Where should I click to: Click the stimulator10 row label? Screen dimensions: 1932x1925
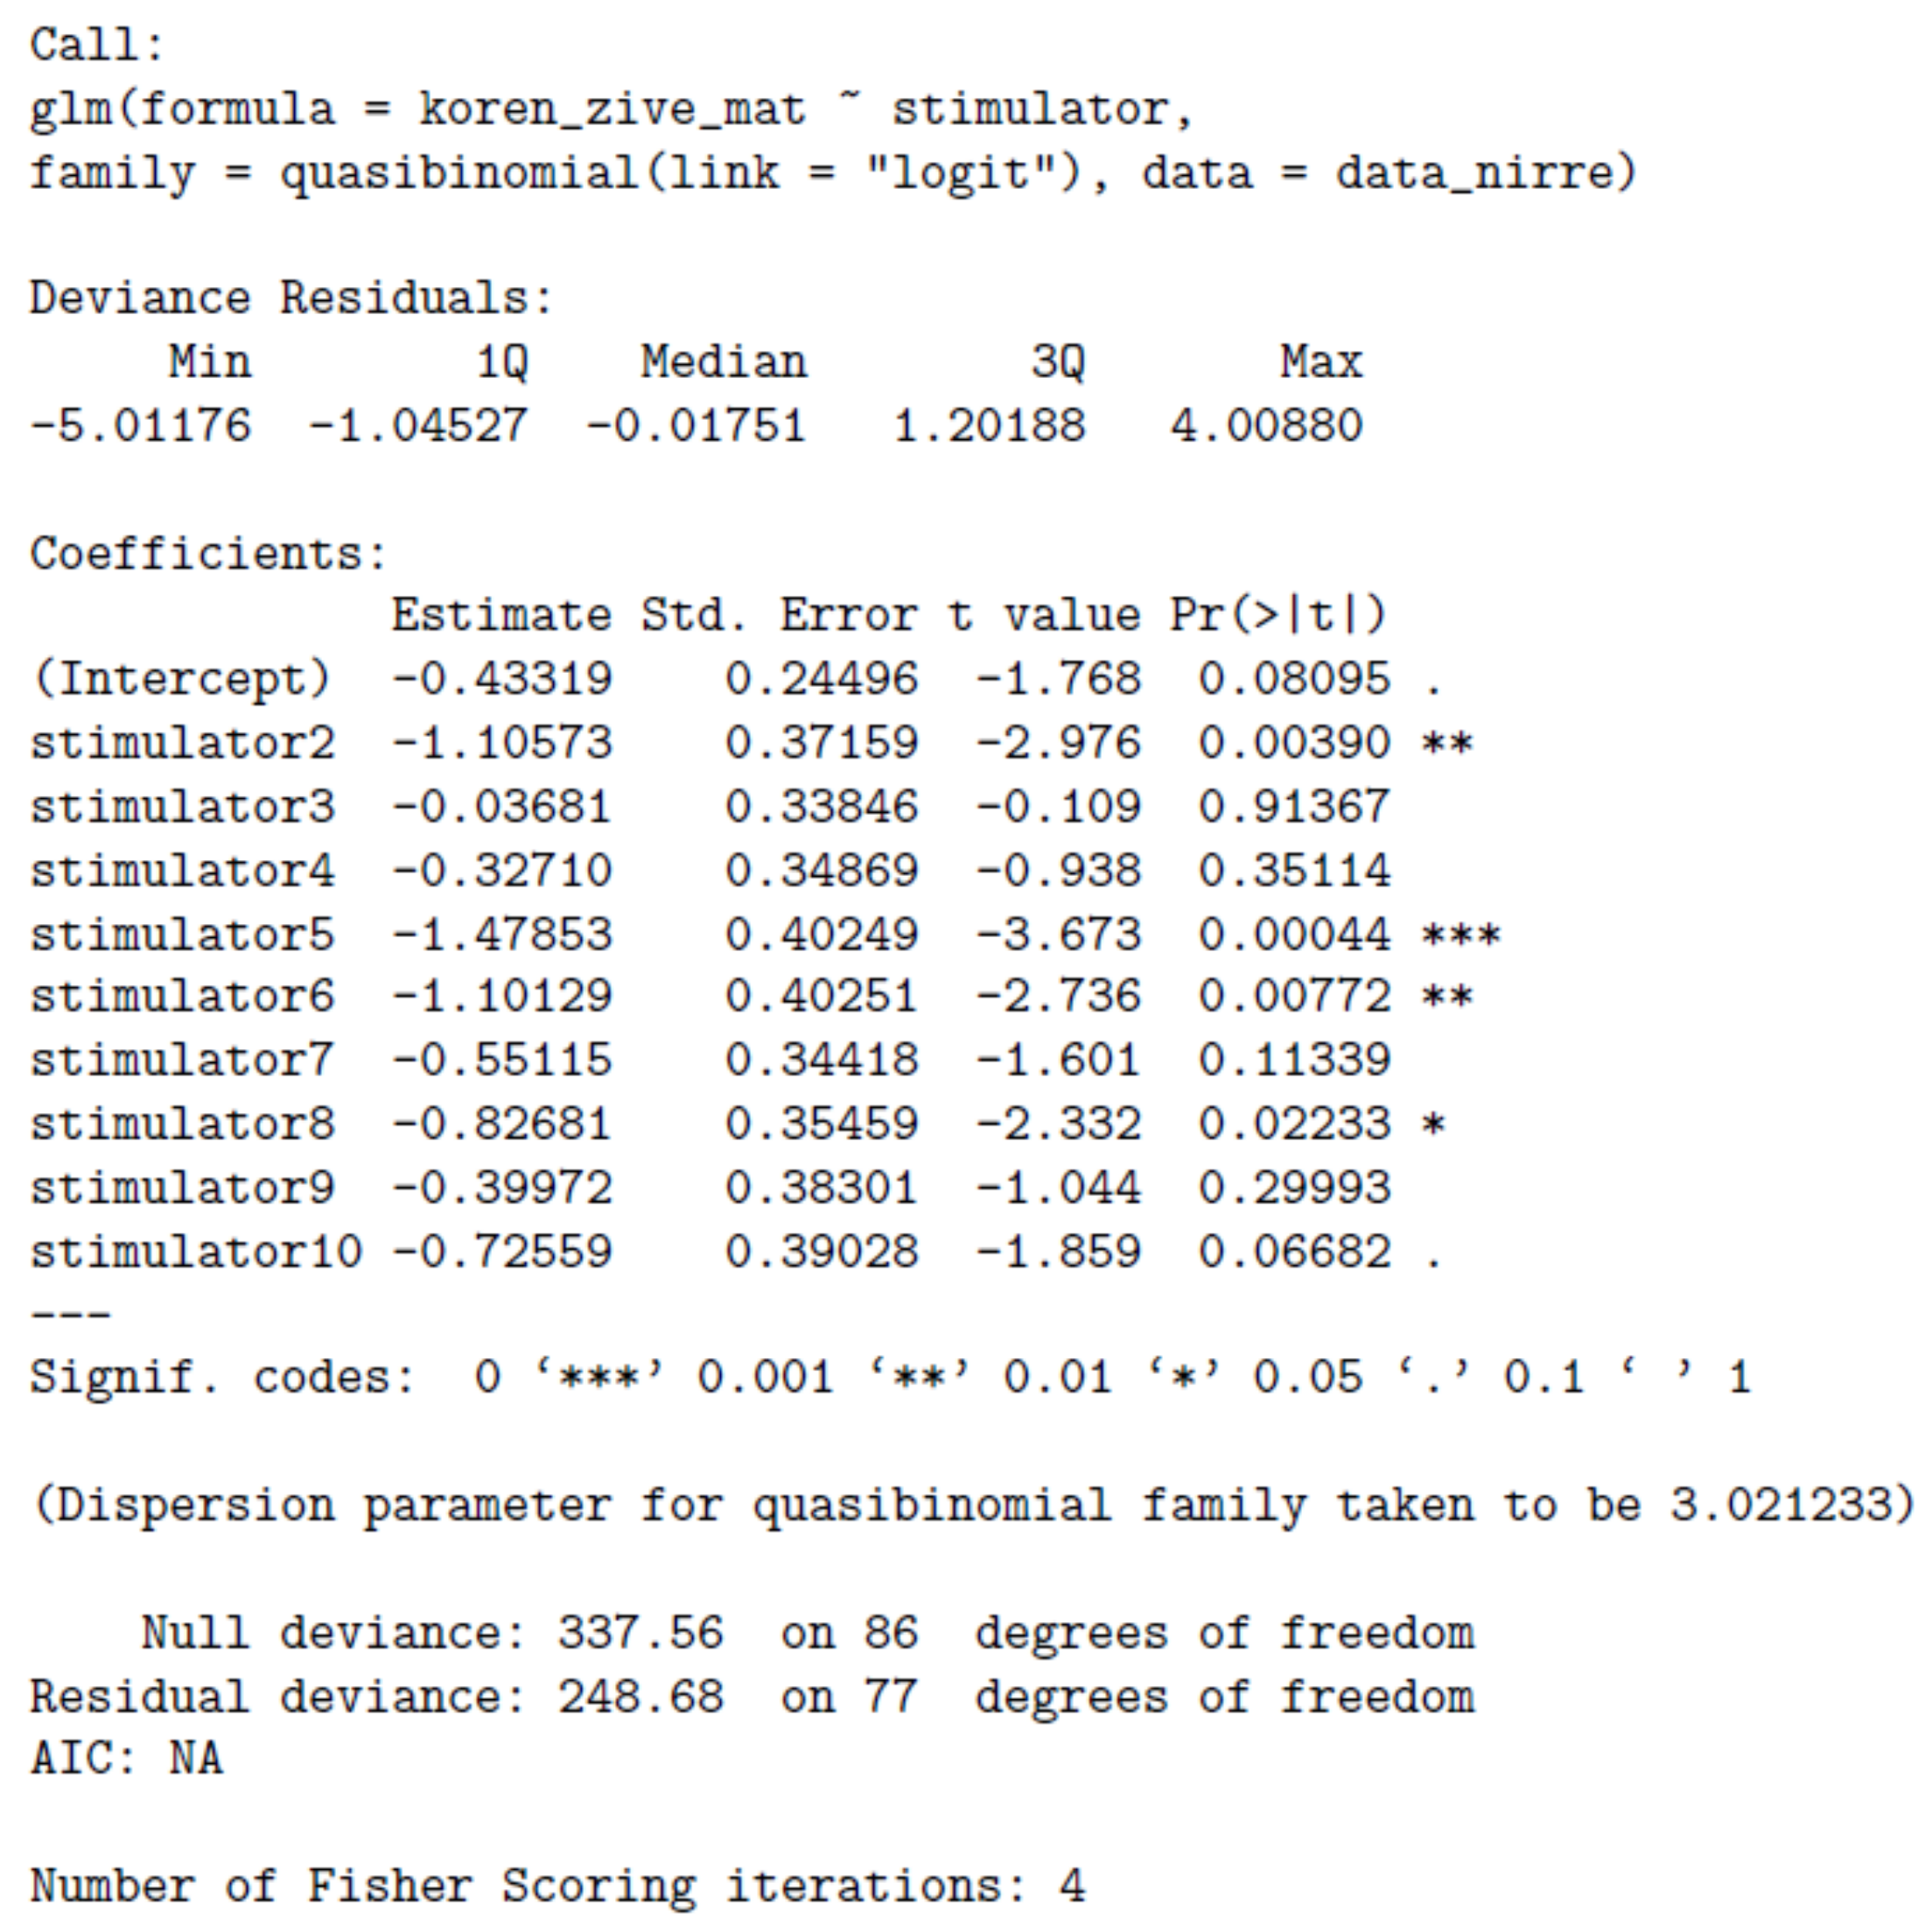[196, 1252]
